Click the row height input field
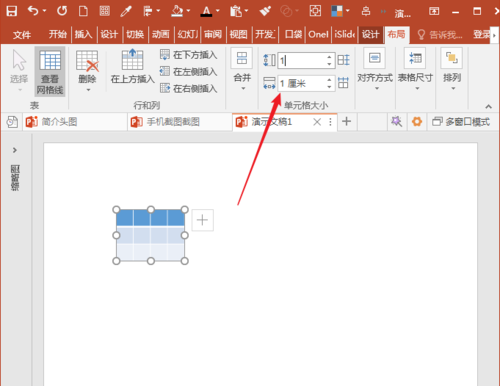The width and height of the screenshot is (500, 386). 302,61
